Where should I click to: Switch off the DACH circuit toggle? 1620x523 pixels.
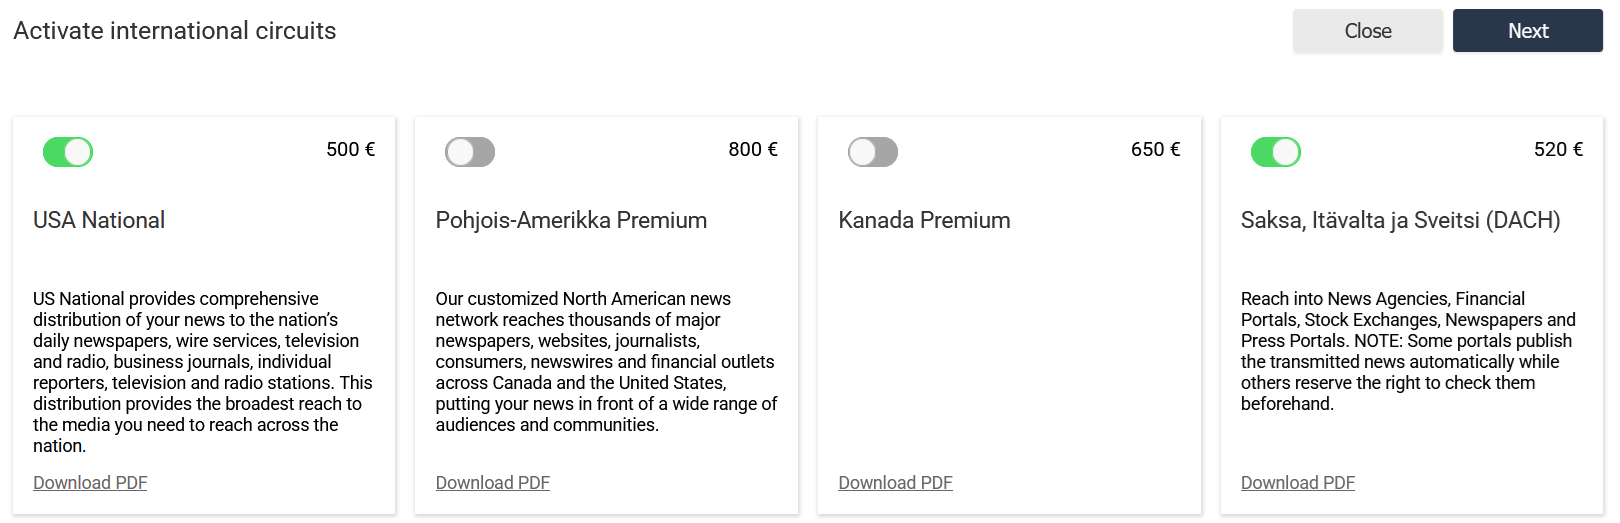1276,152
